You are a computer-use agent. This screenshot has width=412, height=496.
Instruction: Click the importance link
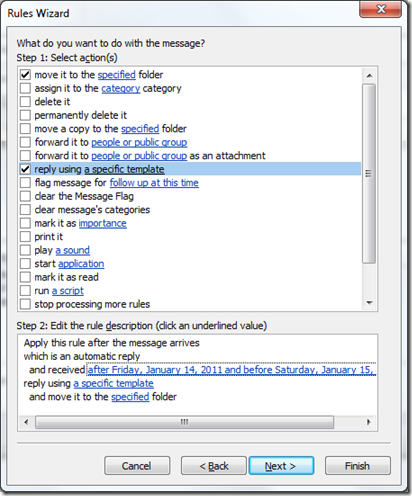103,223
